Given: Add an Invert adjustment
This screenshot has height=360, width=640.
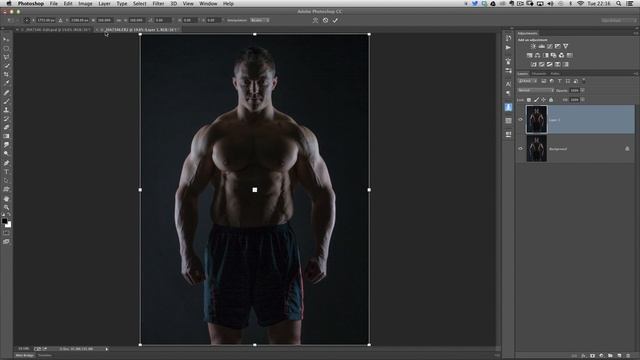Looking at the screenshot, I should click(x=533, y=64).
